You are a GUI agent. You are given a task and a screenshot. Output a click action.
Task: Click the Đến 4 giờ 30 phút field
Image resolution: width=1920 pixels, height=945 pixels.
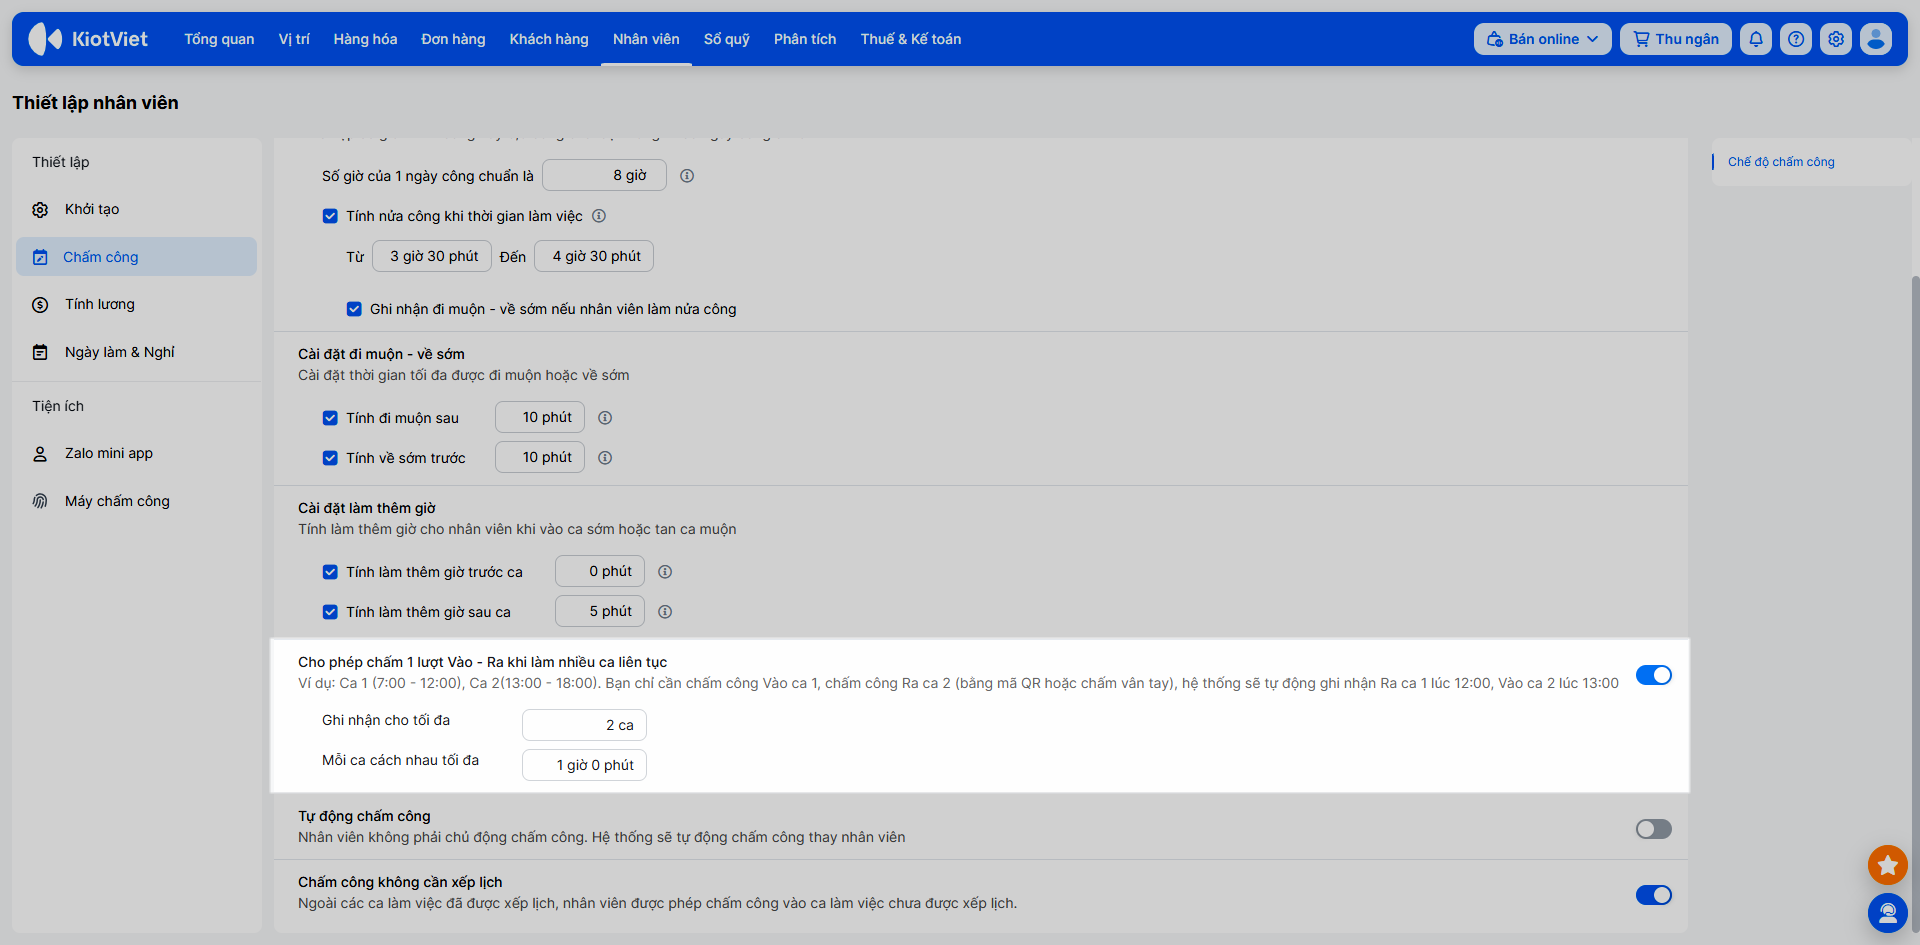click(x=594, y=256)
